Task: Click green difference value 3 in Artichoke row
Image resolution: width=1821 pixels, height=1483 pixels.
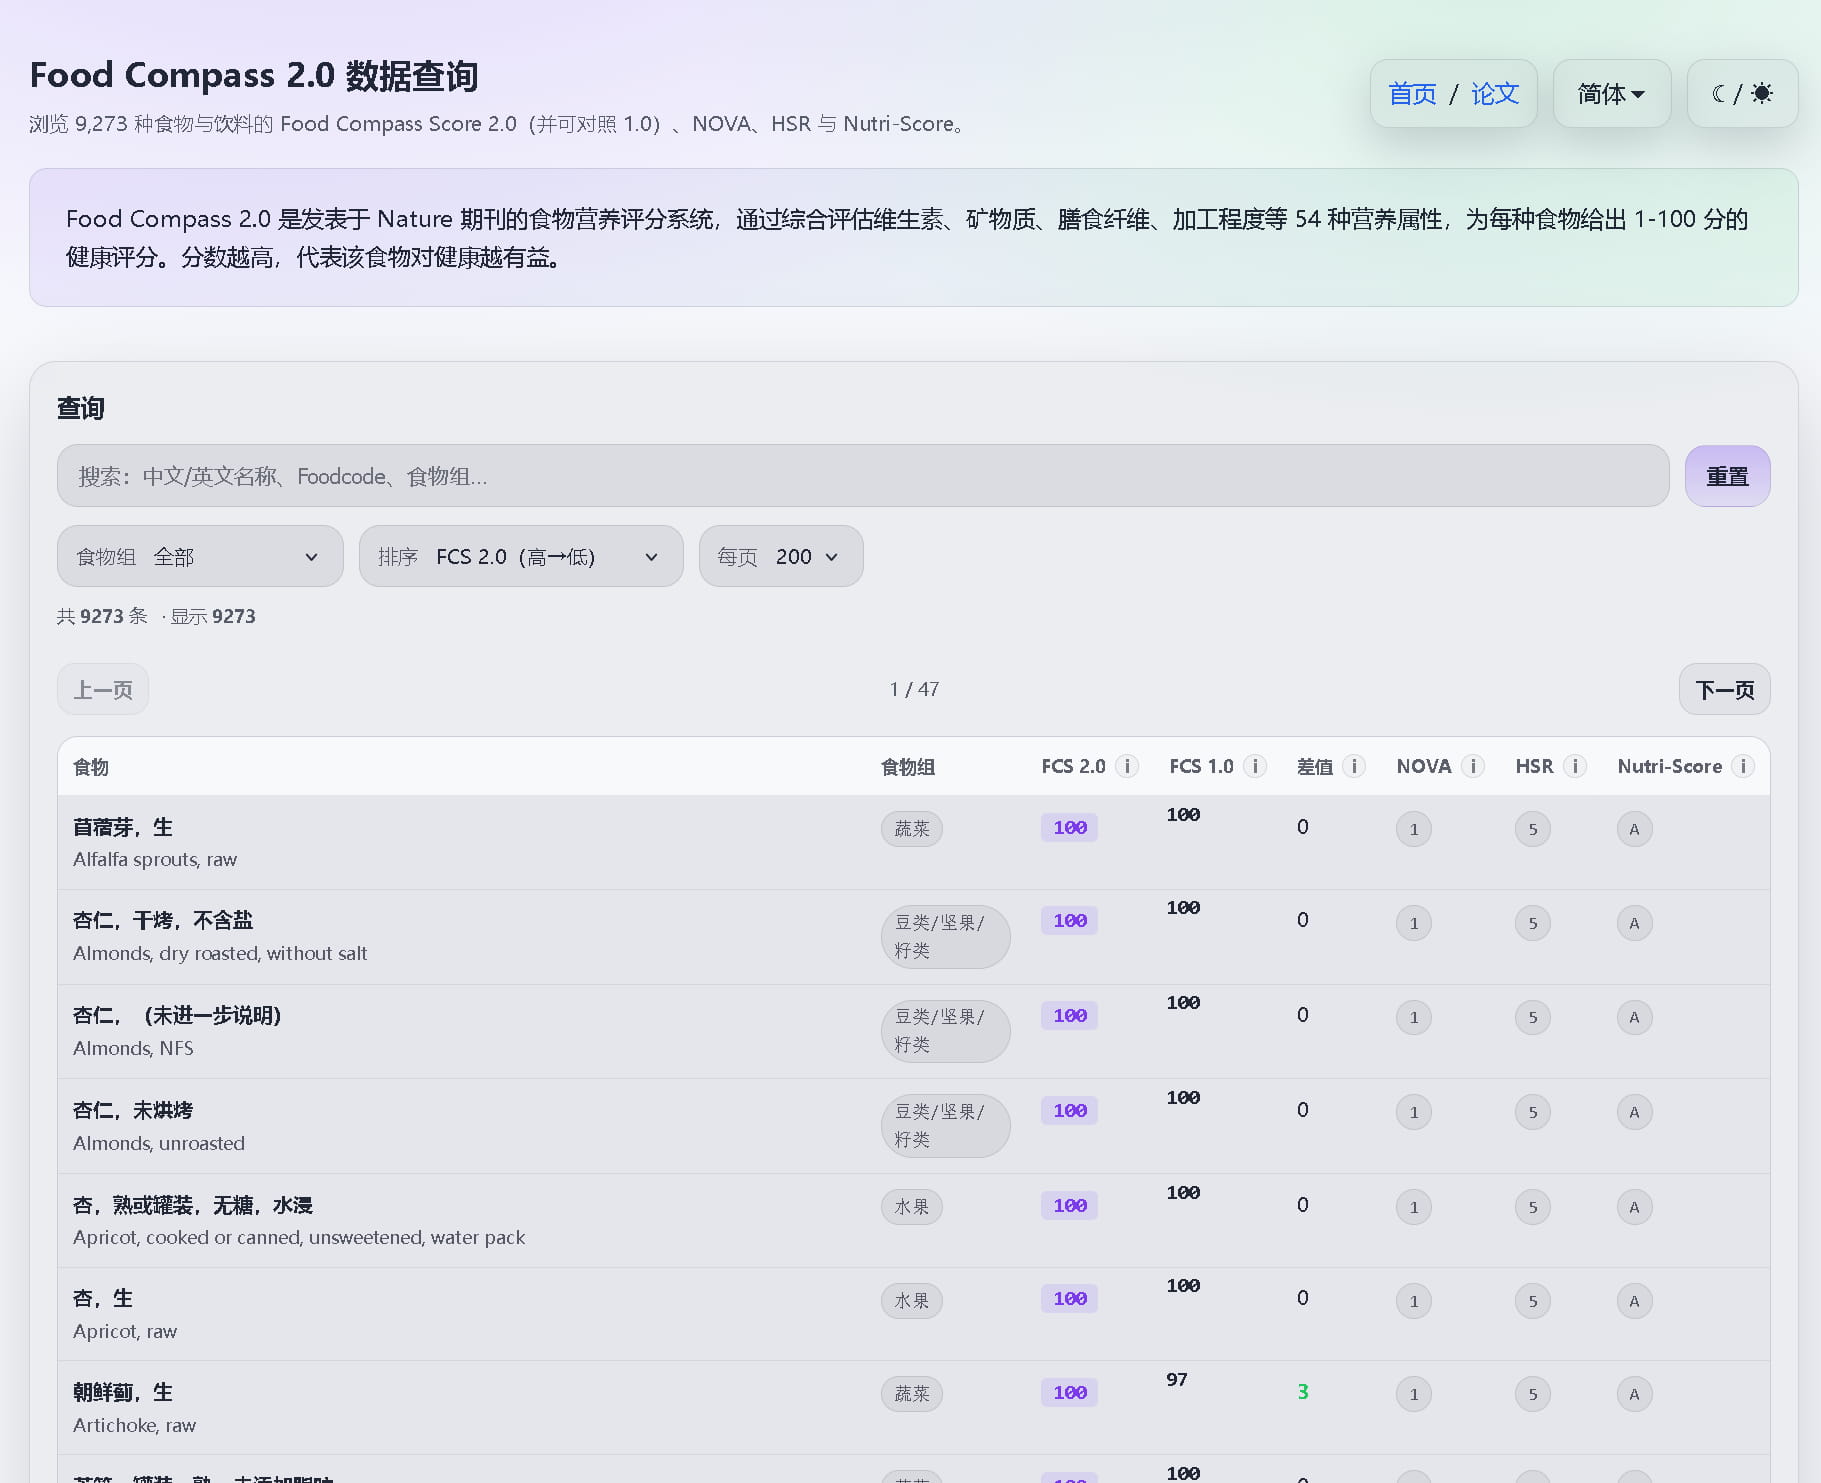Action: coord(1303,1391)
